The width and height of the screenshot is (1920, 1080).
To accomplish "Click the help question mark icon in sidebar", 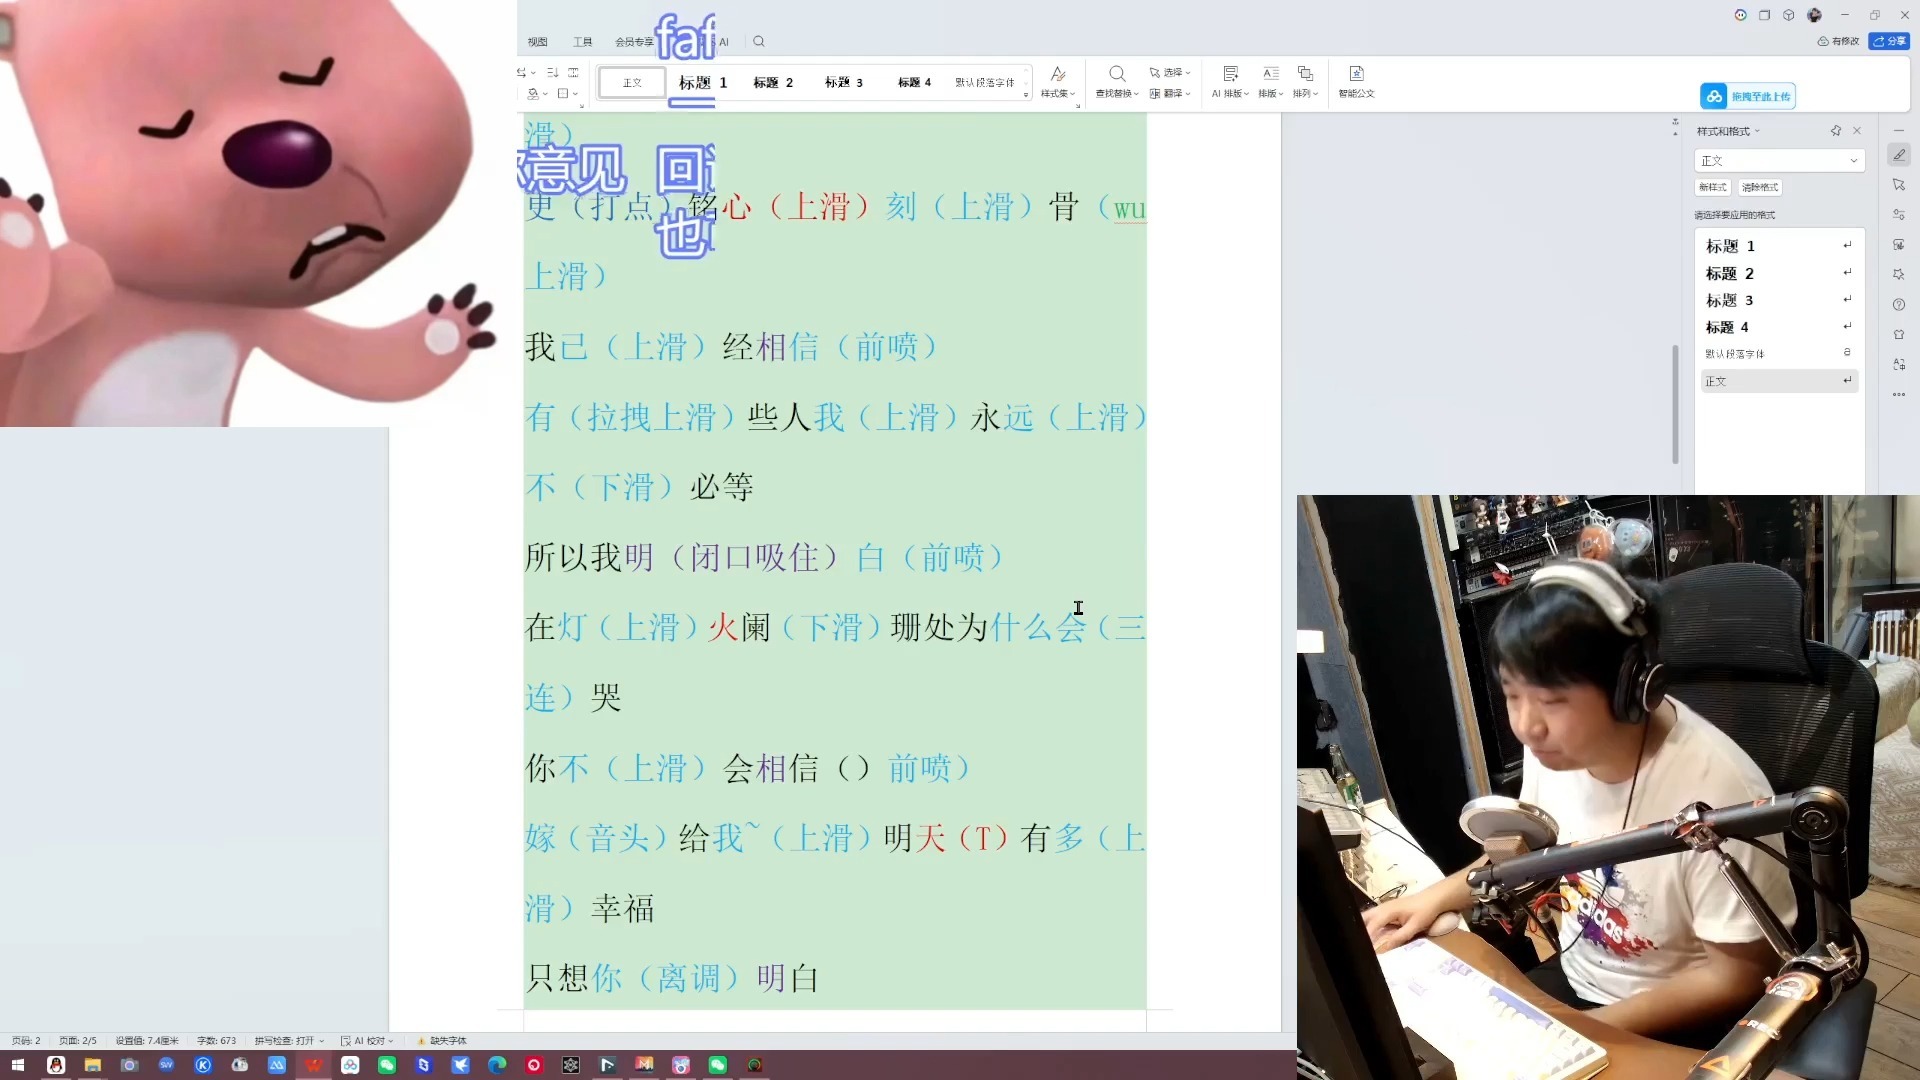I will [1899, 305].
